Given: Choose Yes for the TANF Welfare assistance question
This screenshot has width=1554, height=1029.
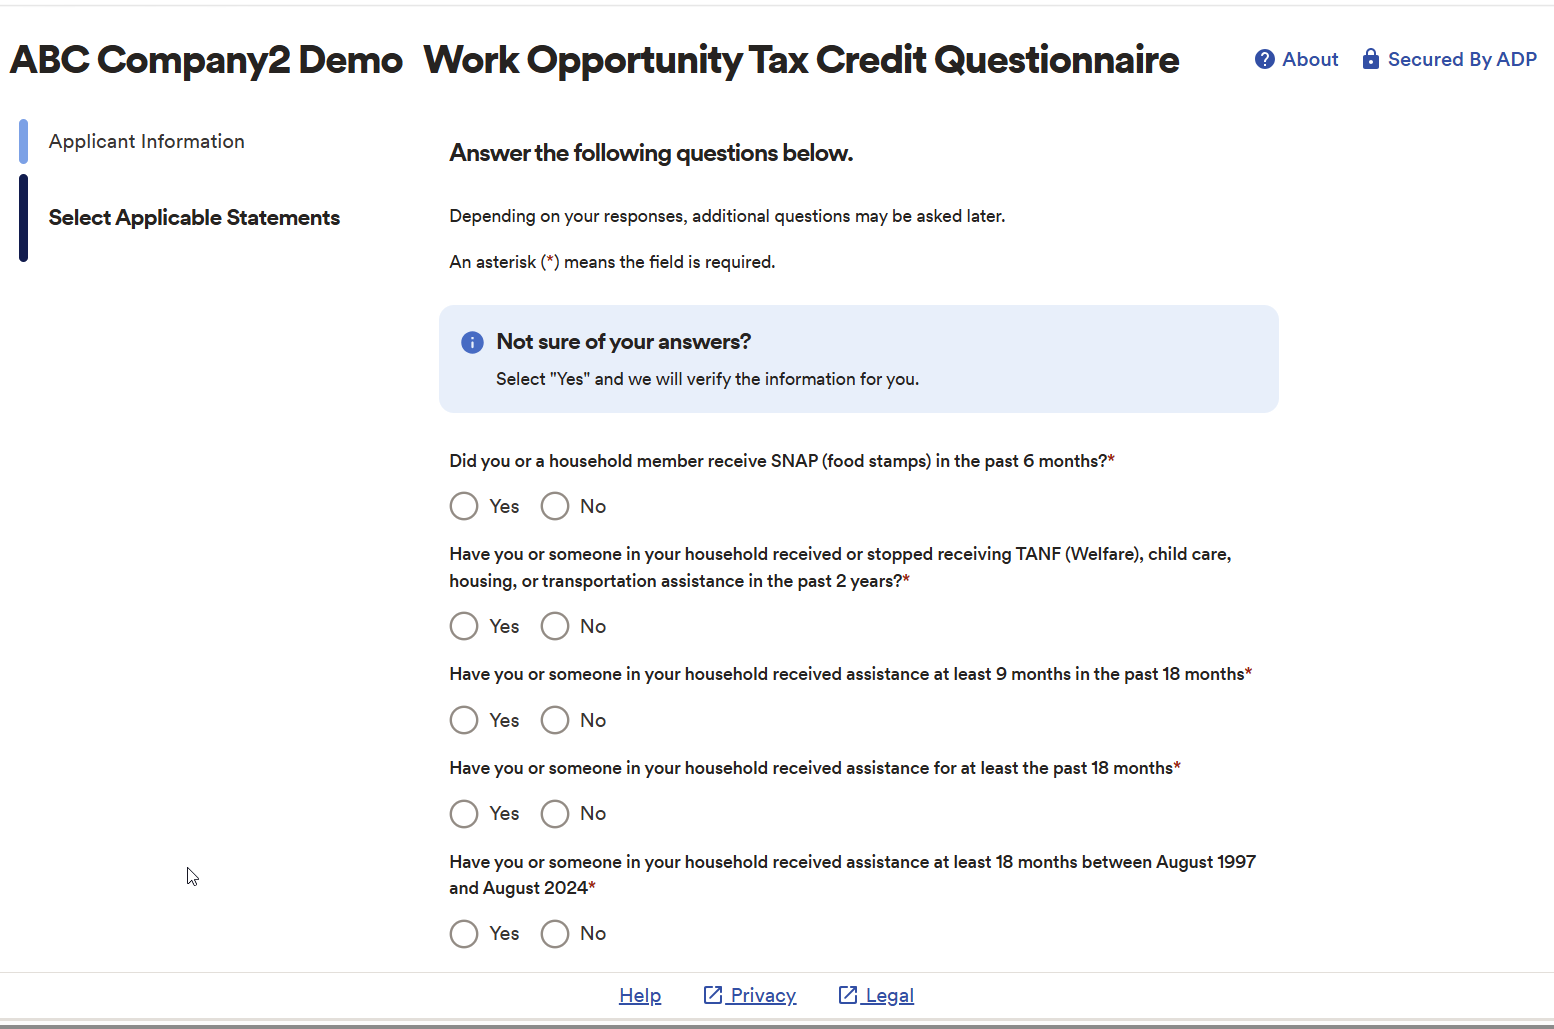Looking at the screenshot, I should pos(464,626).
